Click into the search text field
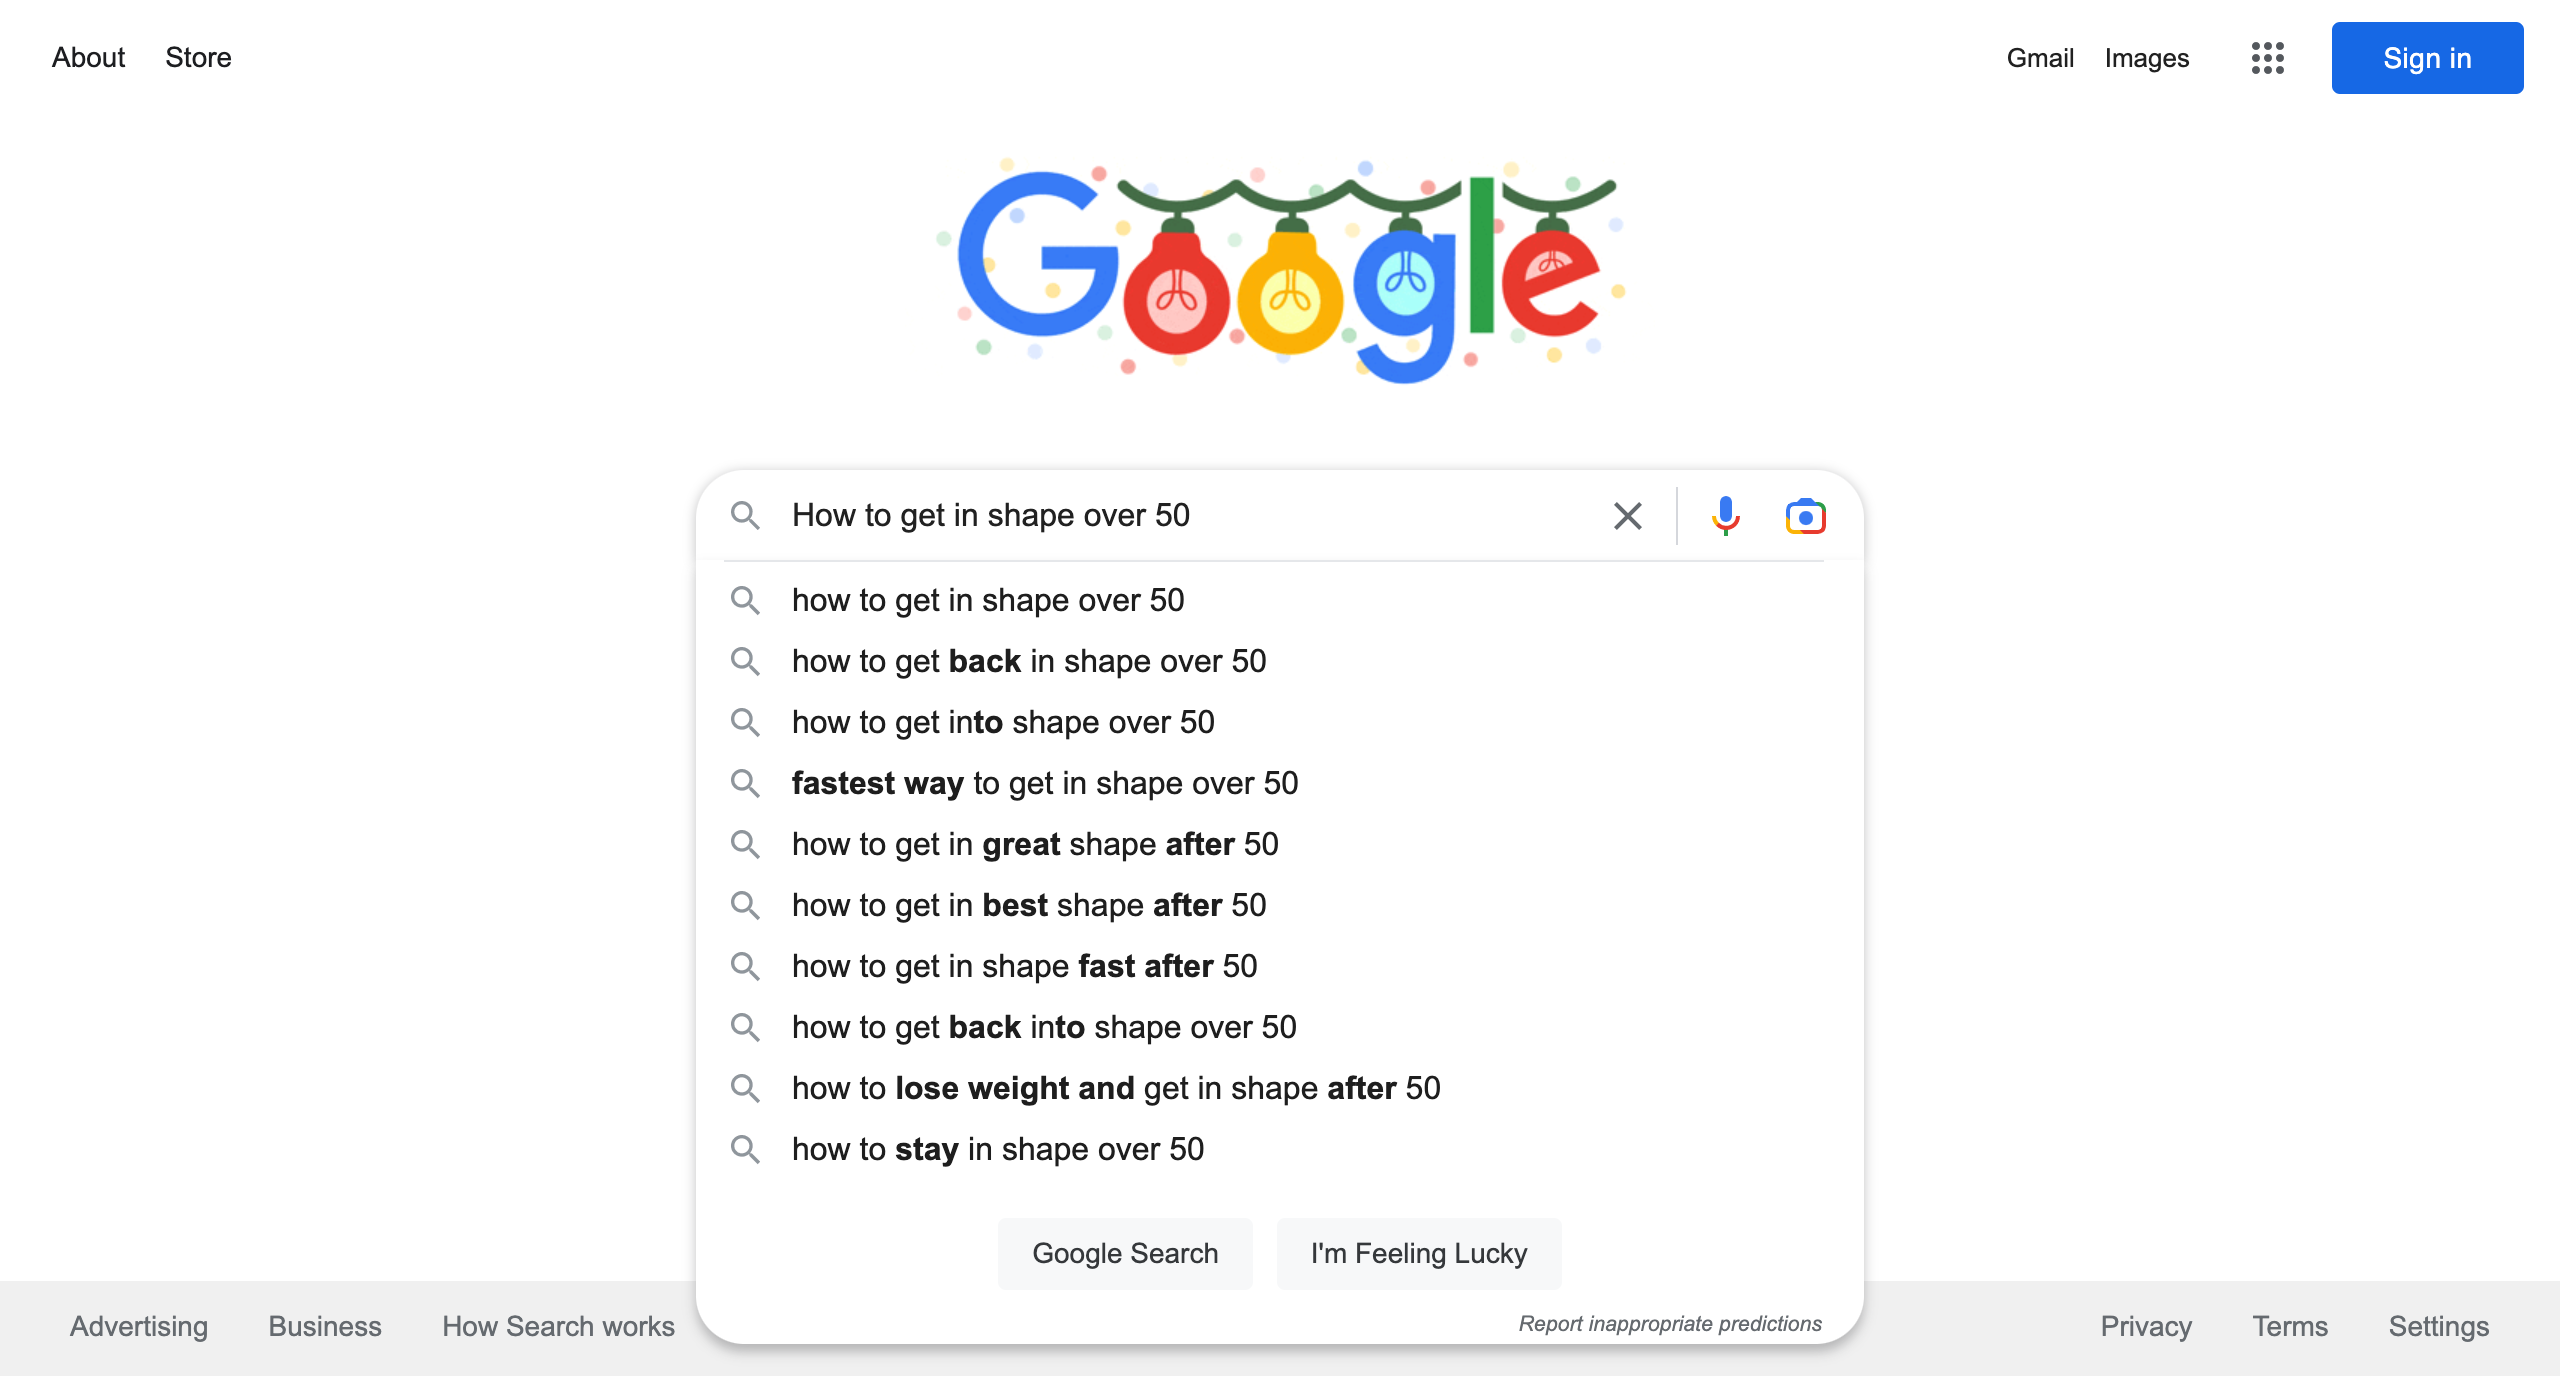 (1190, 516)
